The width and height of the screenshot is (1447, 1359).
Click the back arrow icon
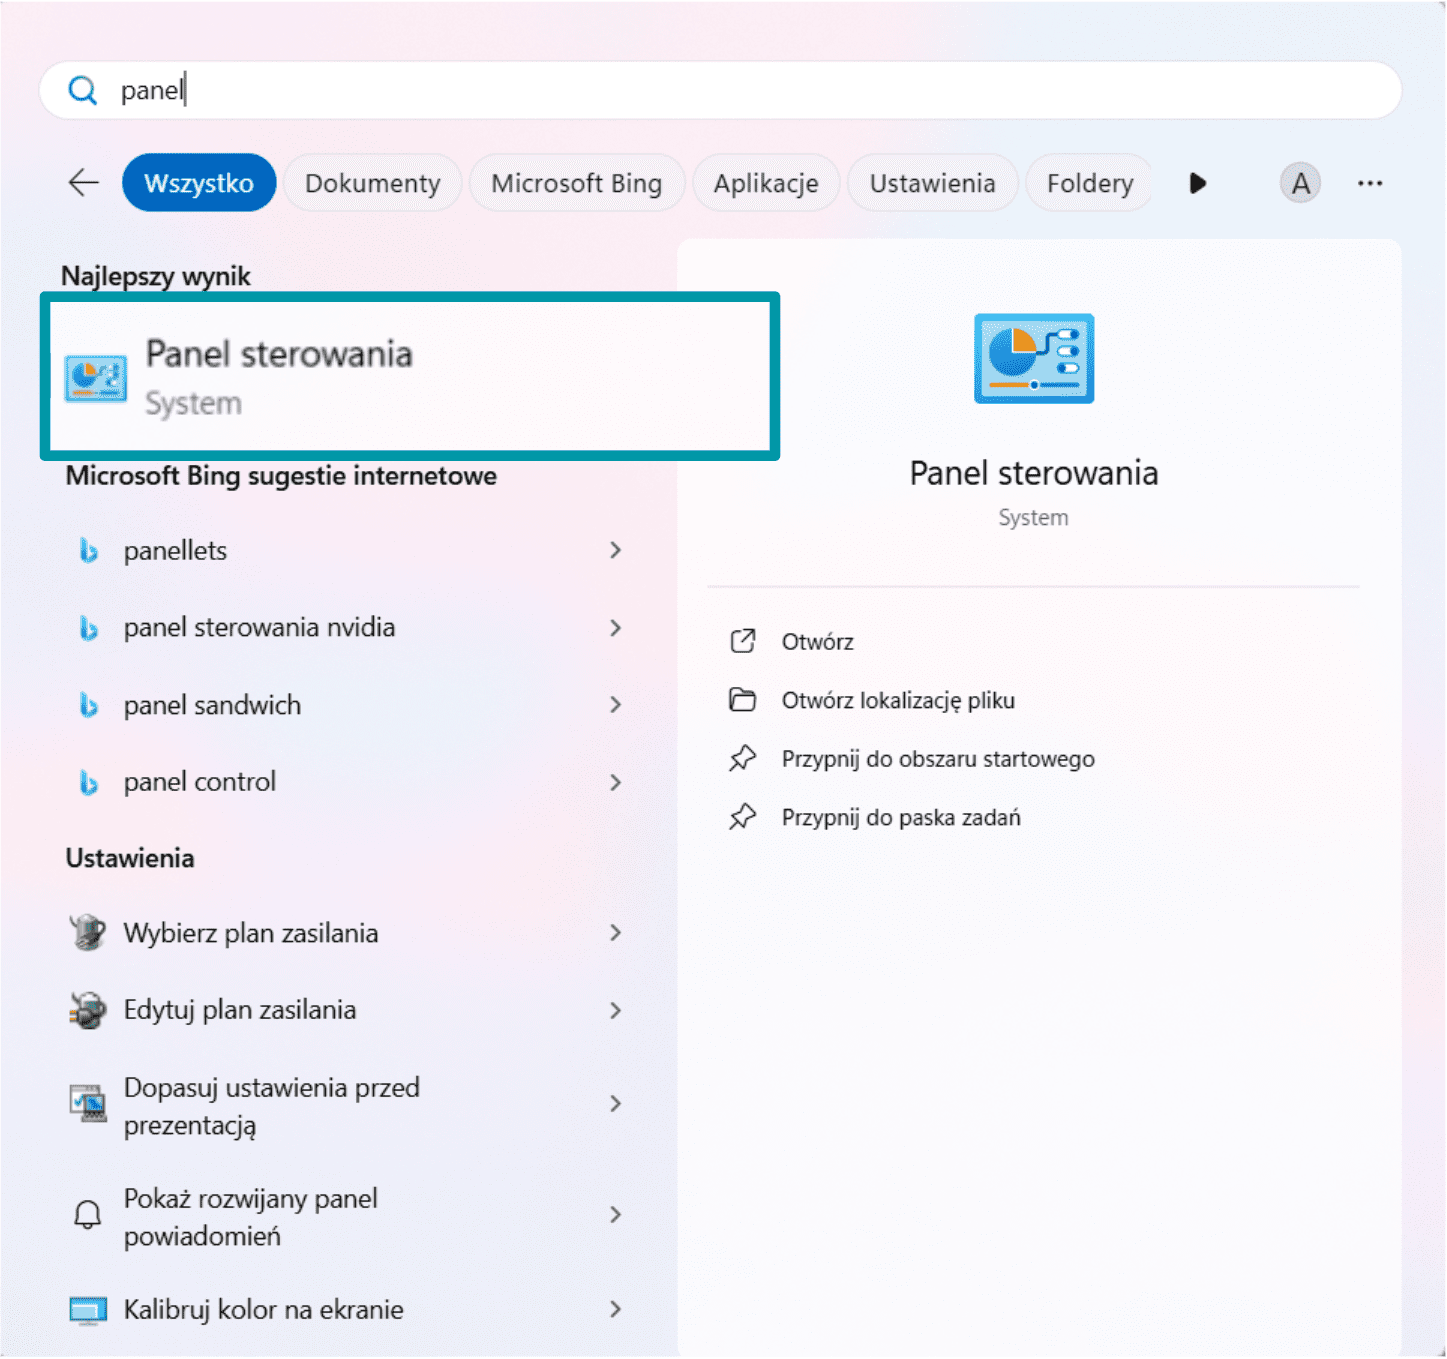click(x=83, y=183)
